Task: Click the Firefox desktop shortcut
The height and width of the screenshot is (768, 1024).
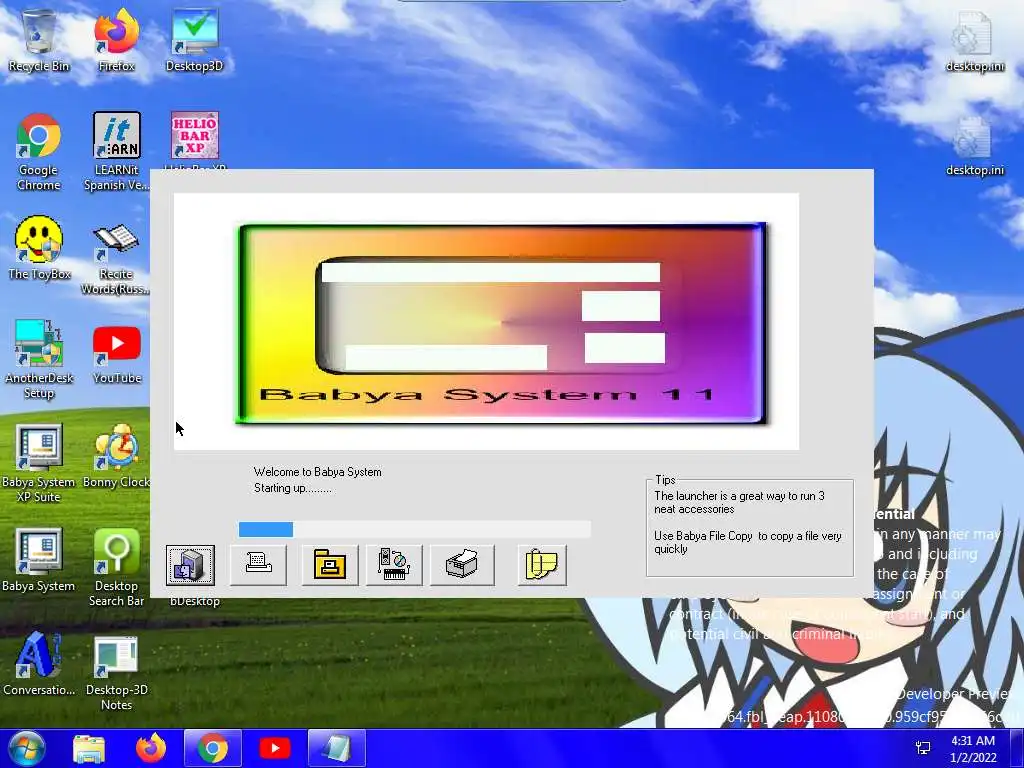Action: (x=116, y=40)
